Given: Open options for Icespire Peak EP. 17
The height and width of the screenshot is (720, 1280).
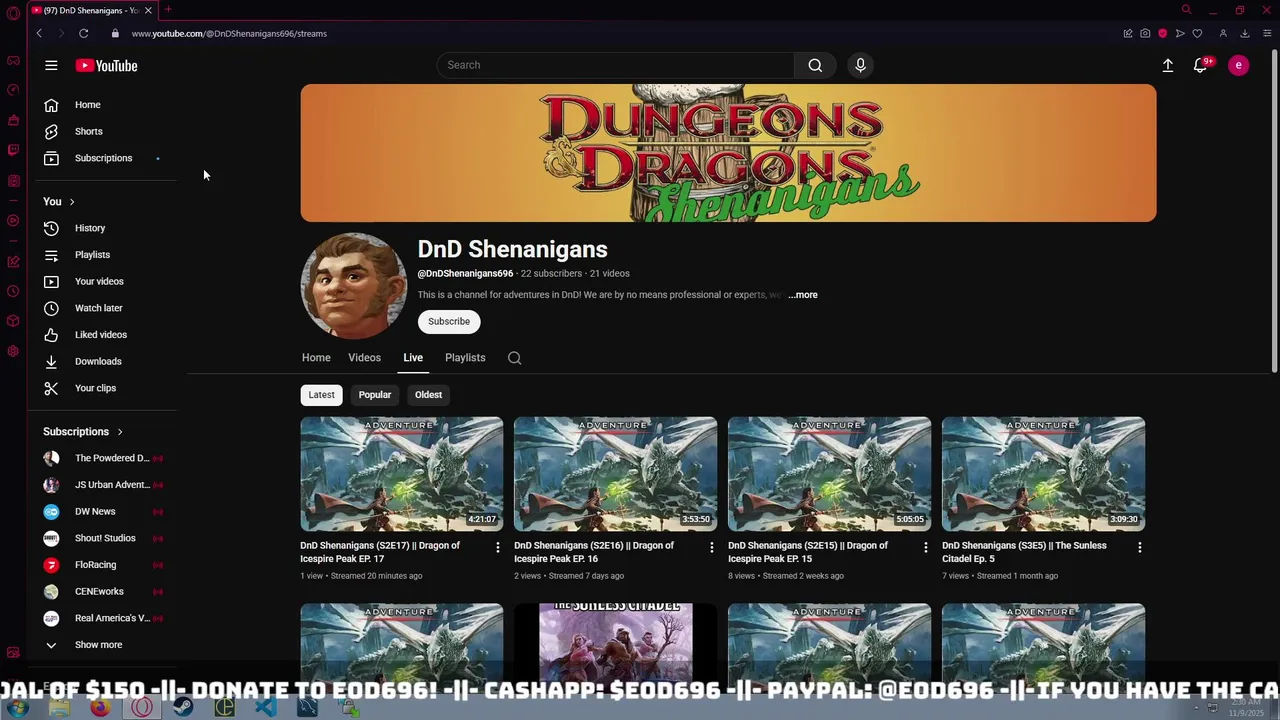Looking at the screenshot, I should 498,547.
